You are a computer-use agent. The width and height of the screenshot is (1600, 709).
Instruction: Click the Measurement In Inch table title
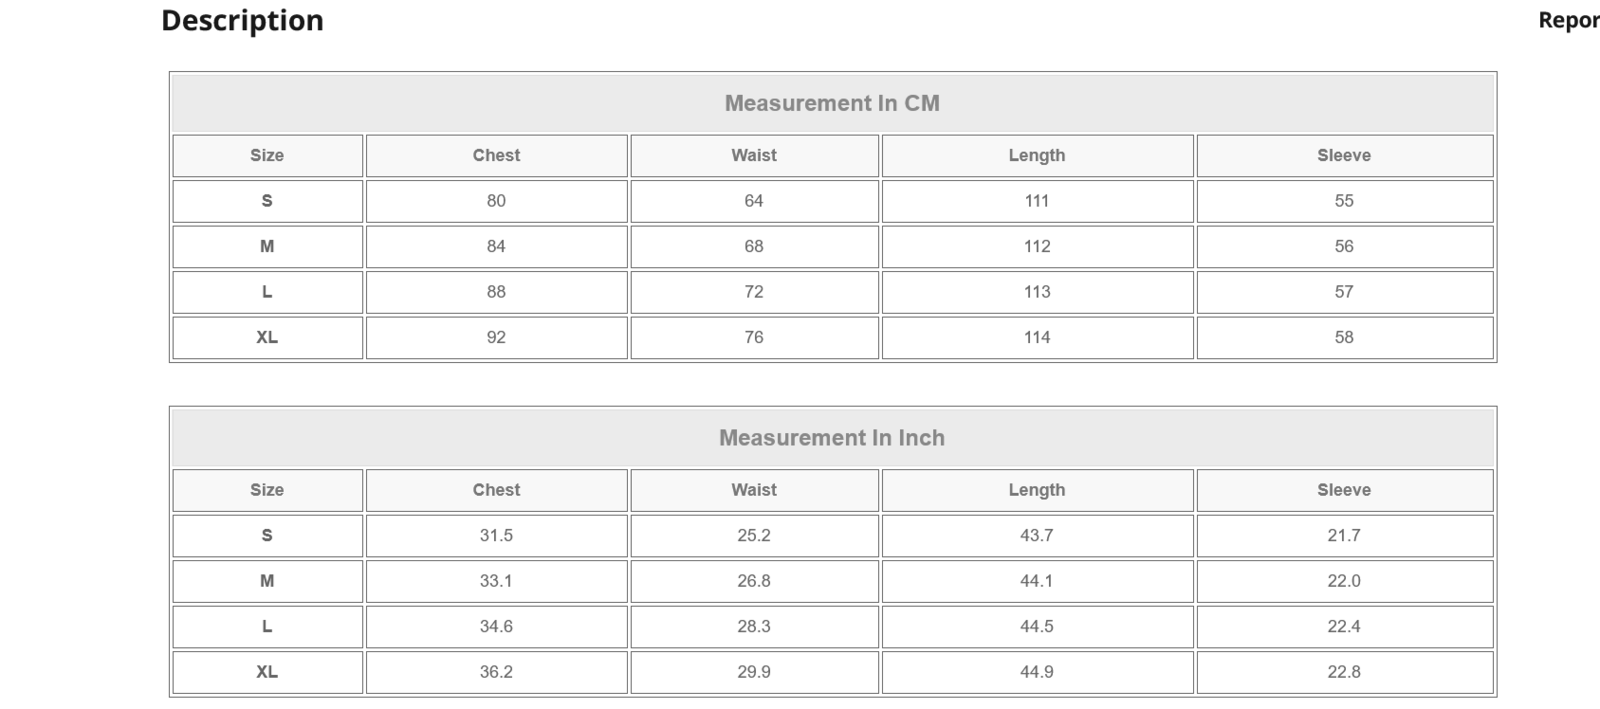click(832, 438)
